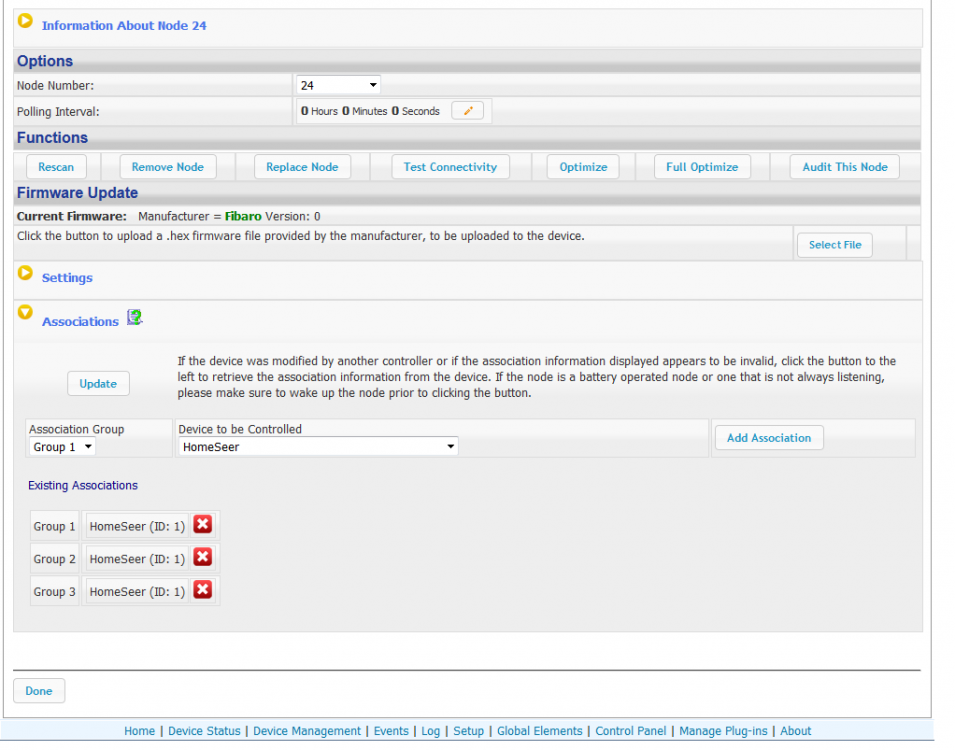Click Select File for firmware upload
This screenshot has width=955, height=750.
click(834, 245)
